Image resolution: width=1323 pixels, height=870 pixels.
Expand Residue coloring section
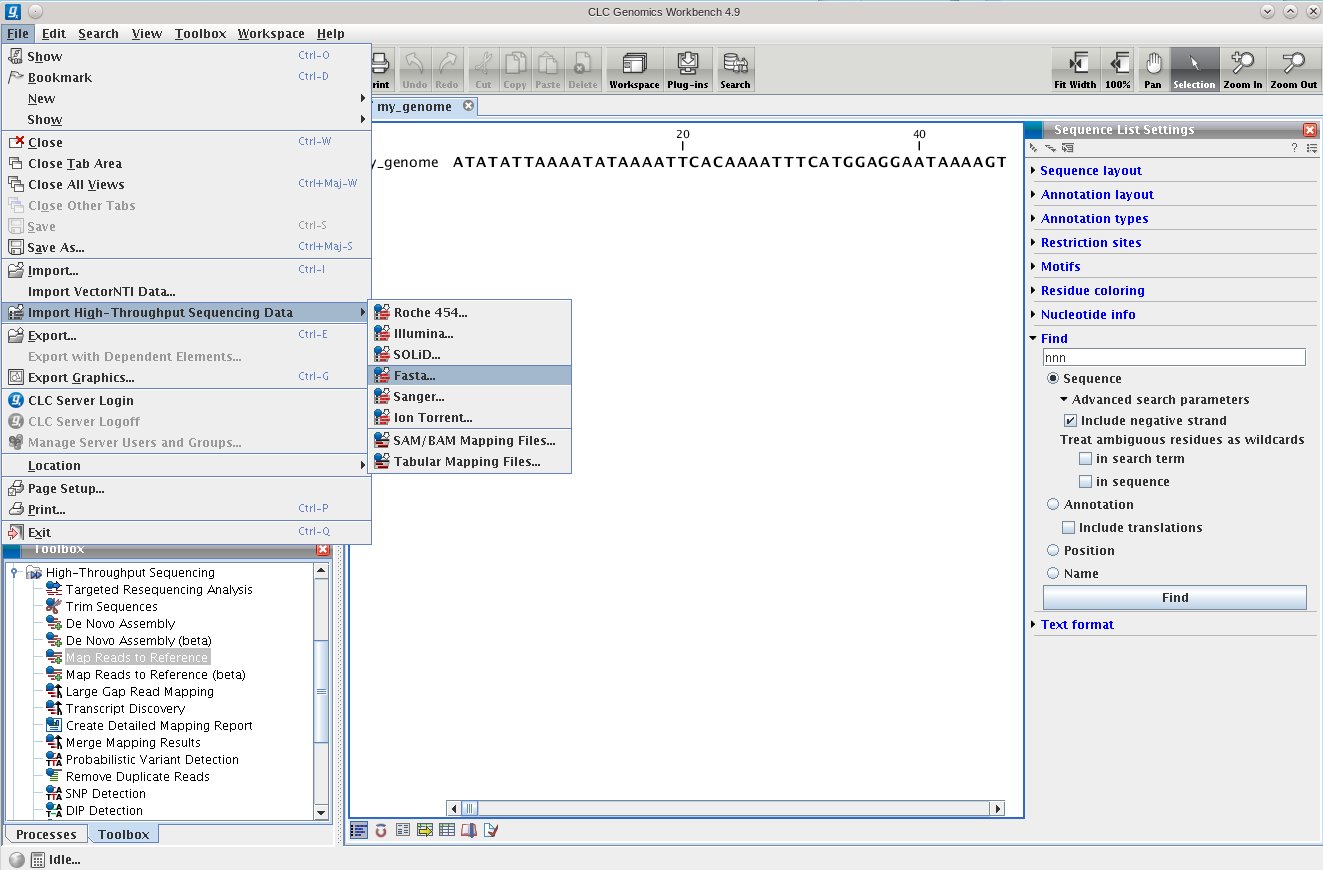pos(1091,291)
